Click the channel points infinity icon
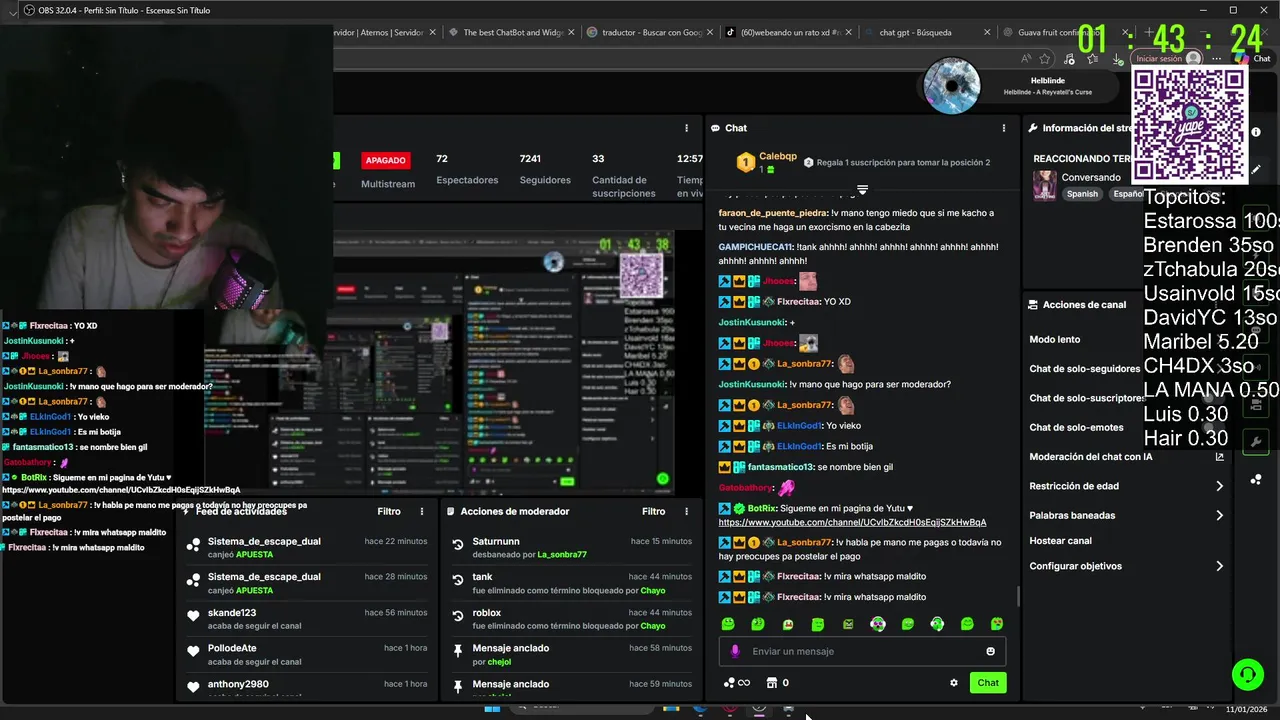 pyautogui.click(x=736, y=683)
